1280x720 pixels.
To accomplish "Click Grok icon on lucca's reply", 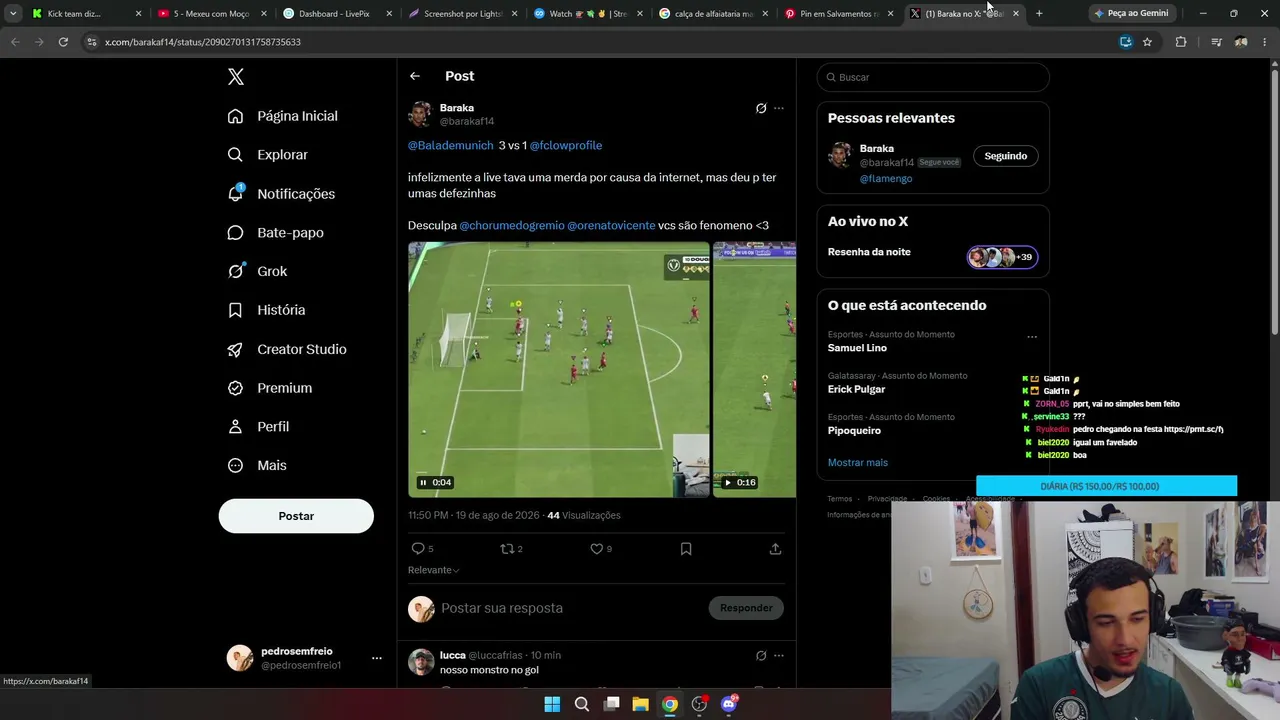I will (761, 656).
